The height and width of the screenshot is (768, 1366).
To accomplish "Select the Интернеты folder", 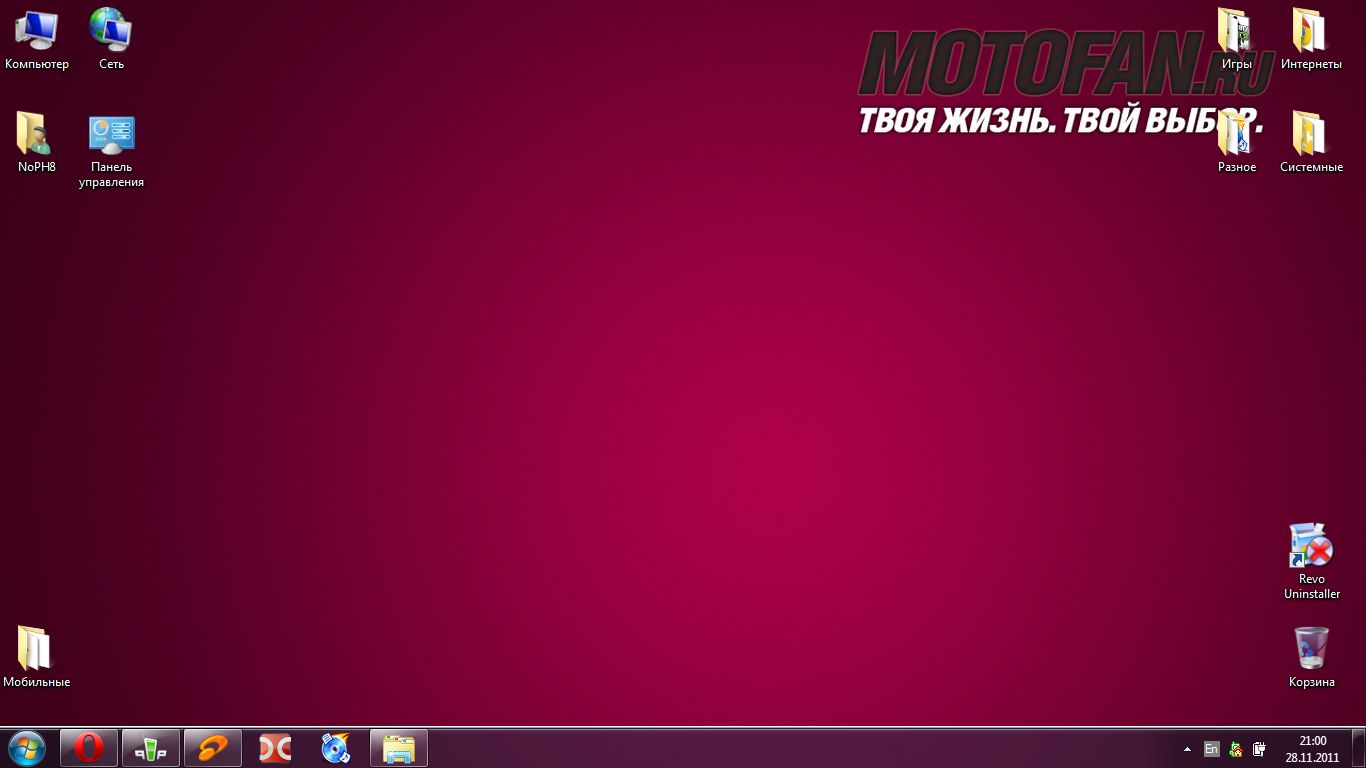I will 1311,39.
